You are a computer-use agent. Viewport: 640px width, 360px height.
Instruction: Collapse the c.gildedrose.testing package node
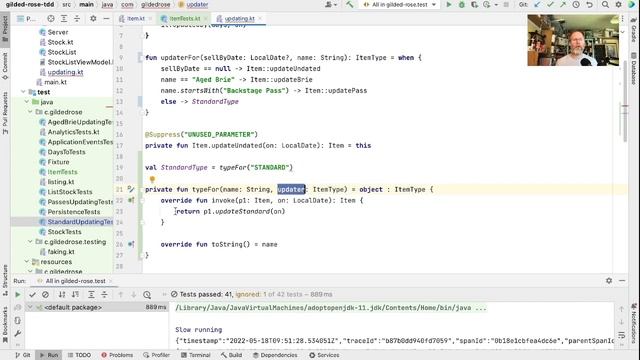click(x=30, y=242)
